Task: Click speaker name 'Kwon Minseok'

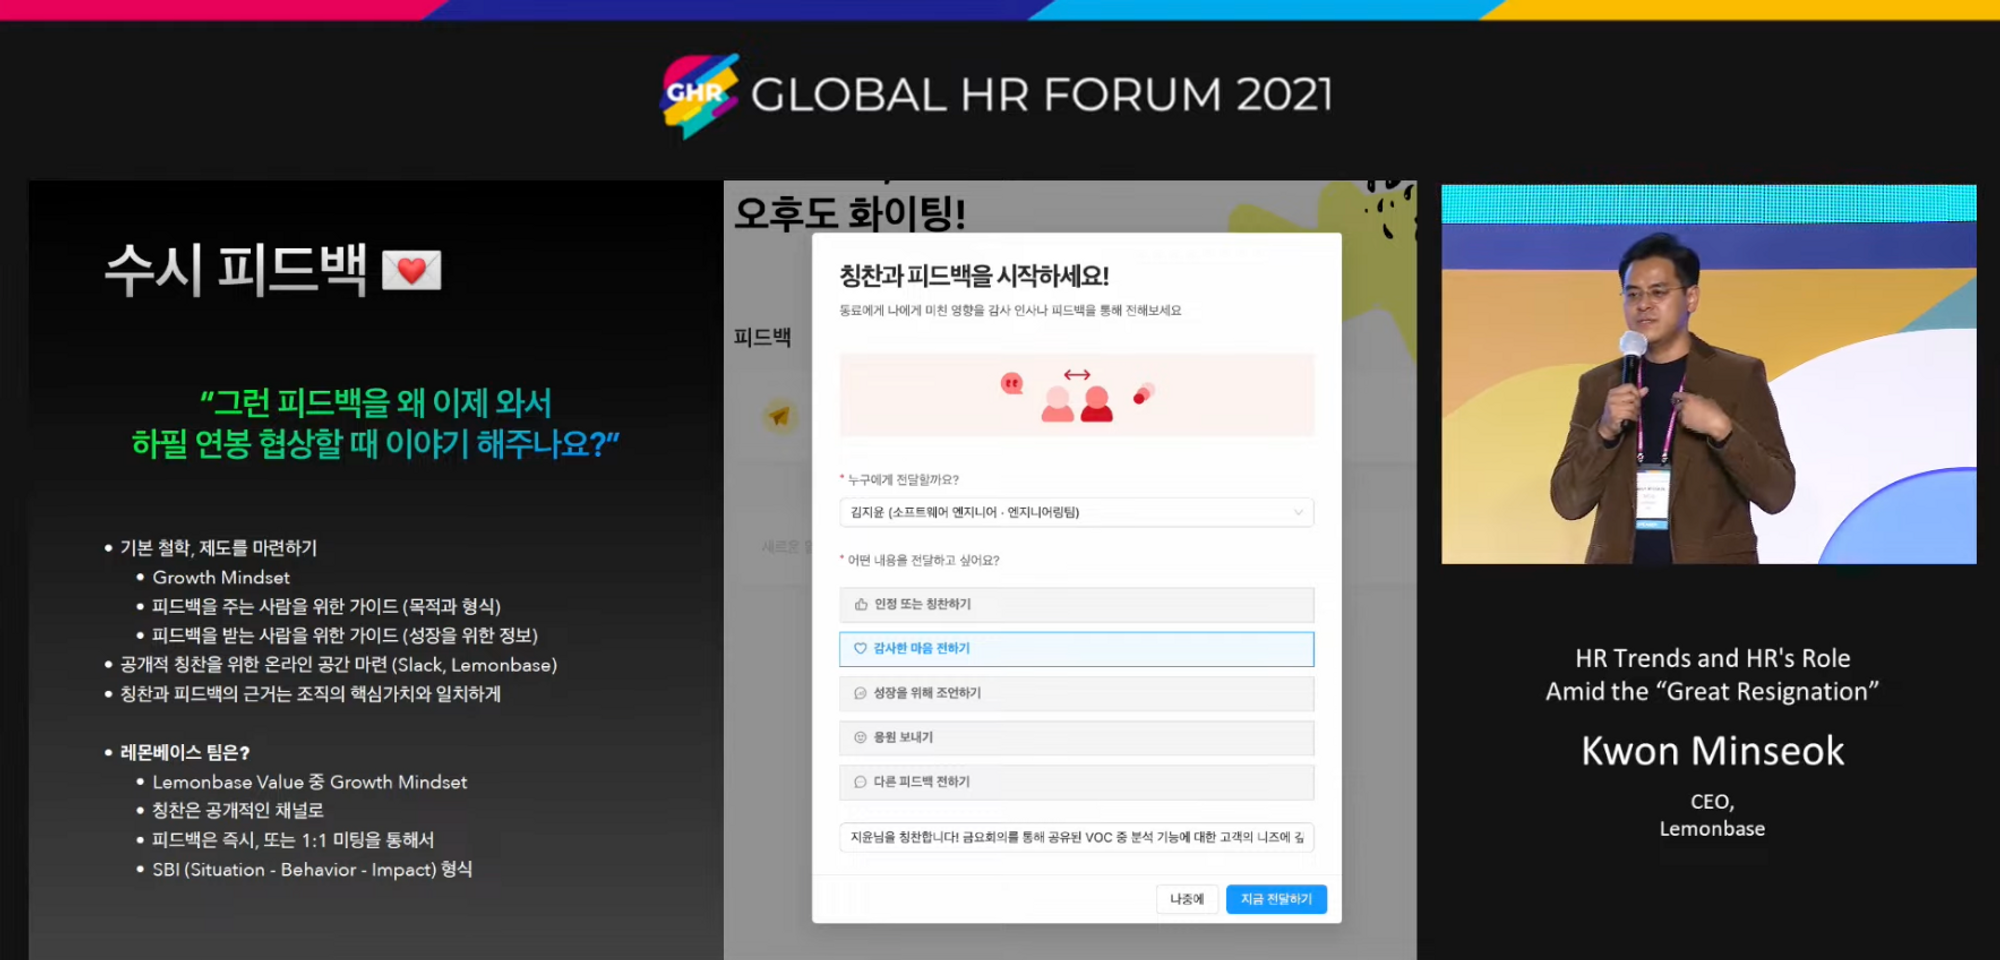Action: coord(1712,751)
